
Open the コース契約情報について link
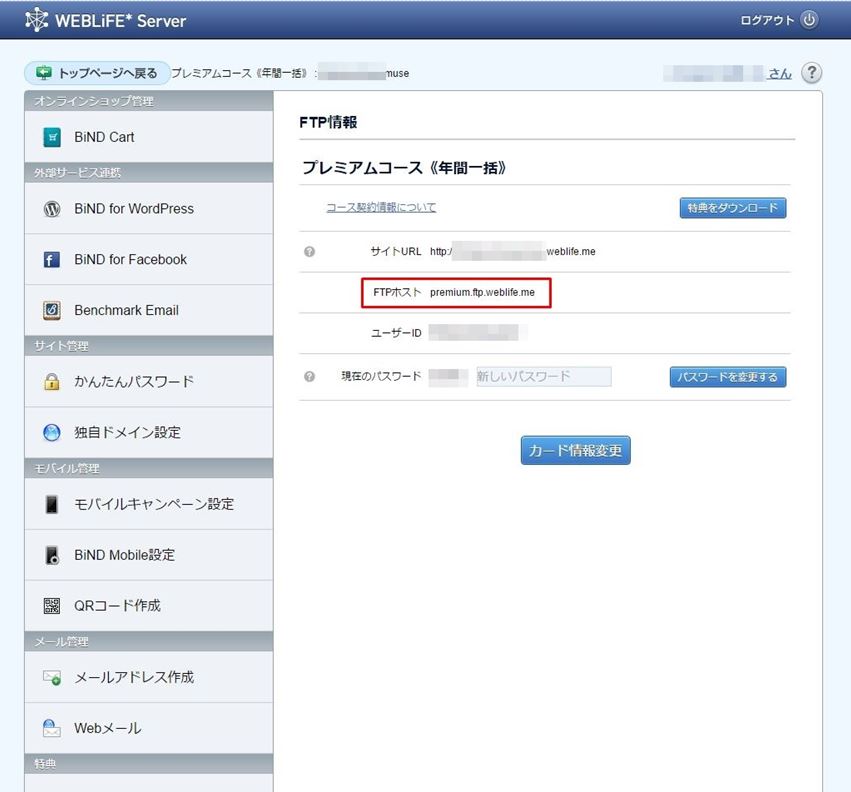click(381, 207)
